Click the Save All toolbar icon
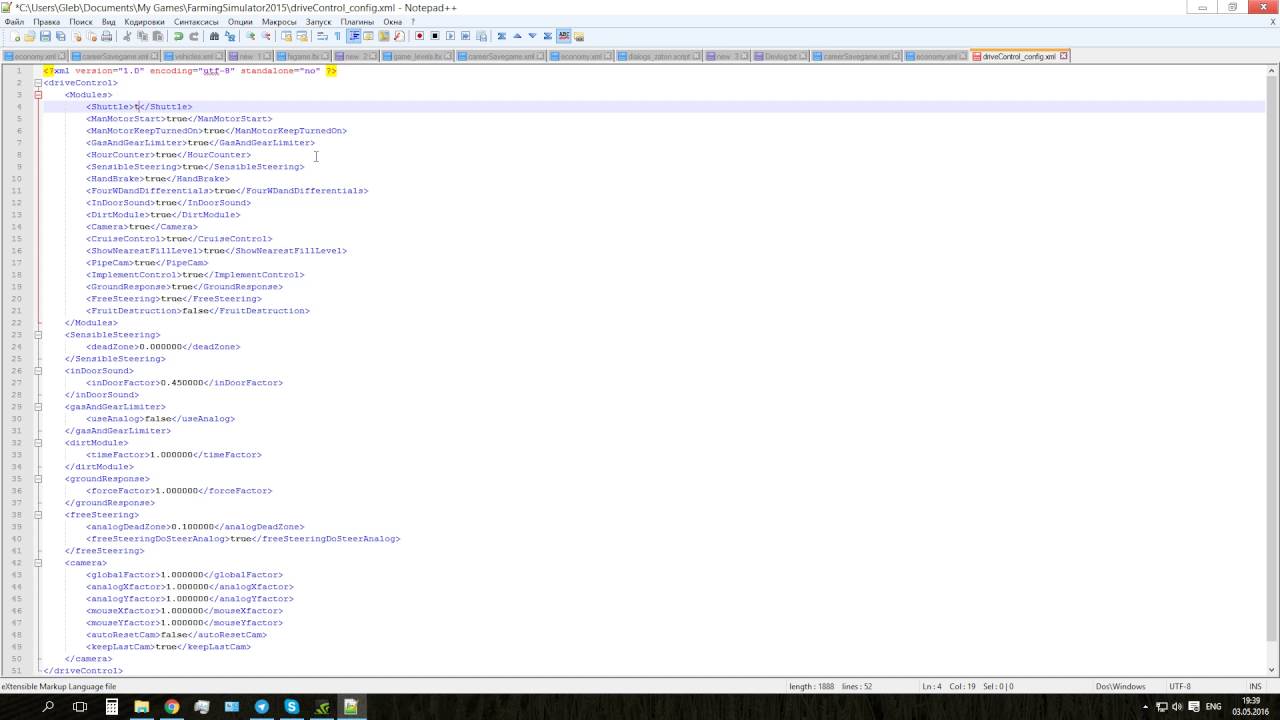Viewport: 1280px width, 720px height. pyautogui.click(x=60, y=36)
